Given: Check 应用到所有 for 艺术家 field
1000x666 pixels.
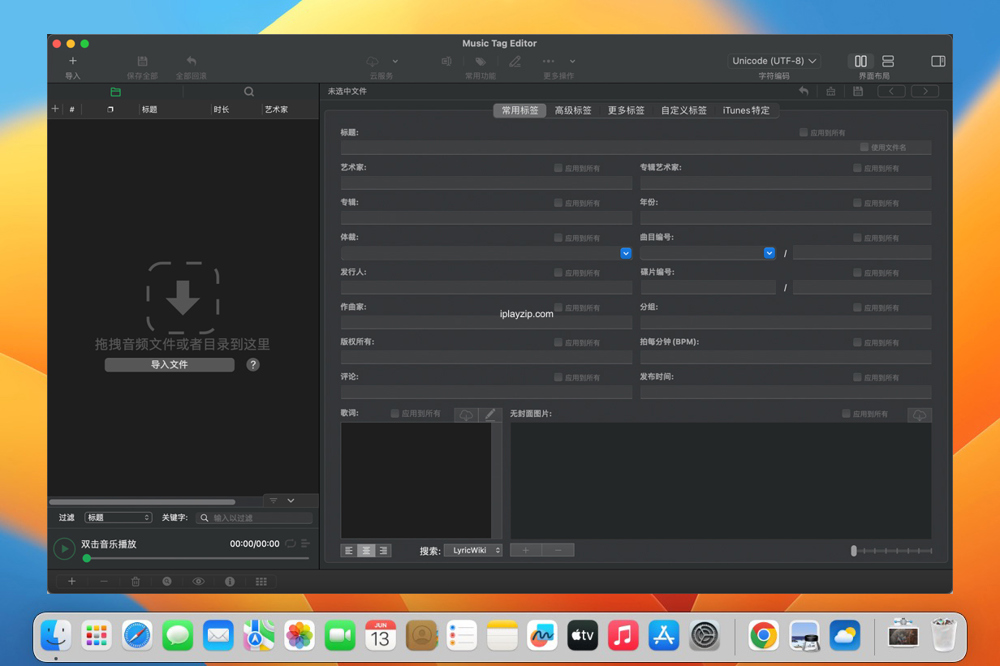Looking at the screenshot, I should coord(558,168).
